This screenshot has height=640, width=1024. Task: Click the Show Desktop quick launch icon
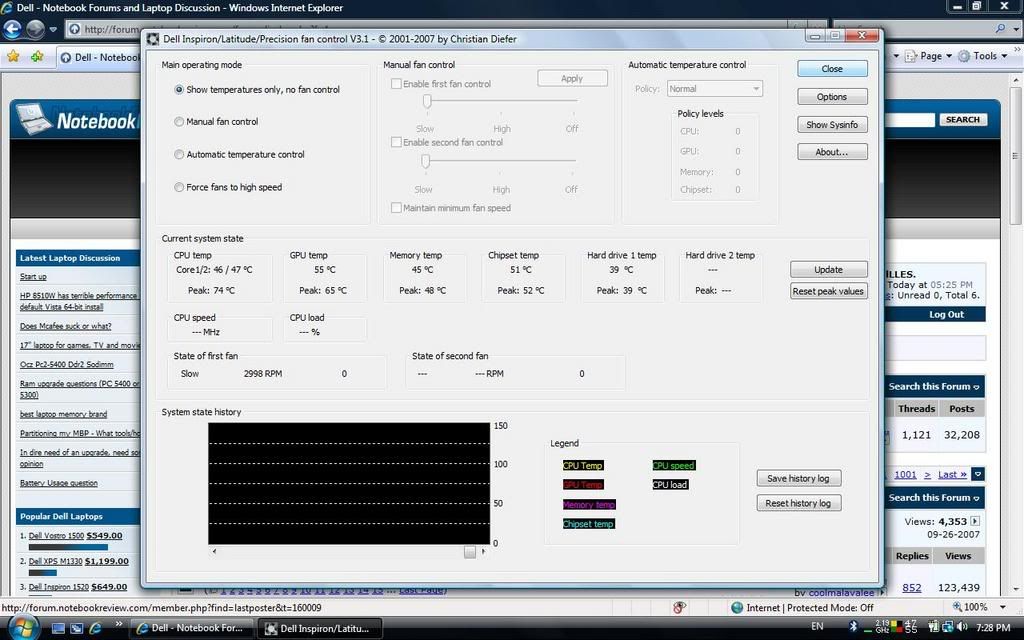pyautogui.click(x=58, y=628)
